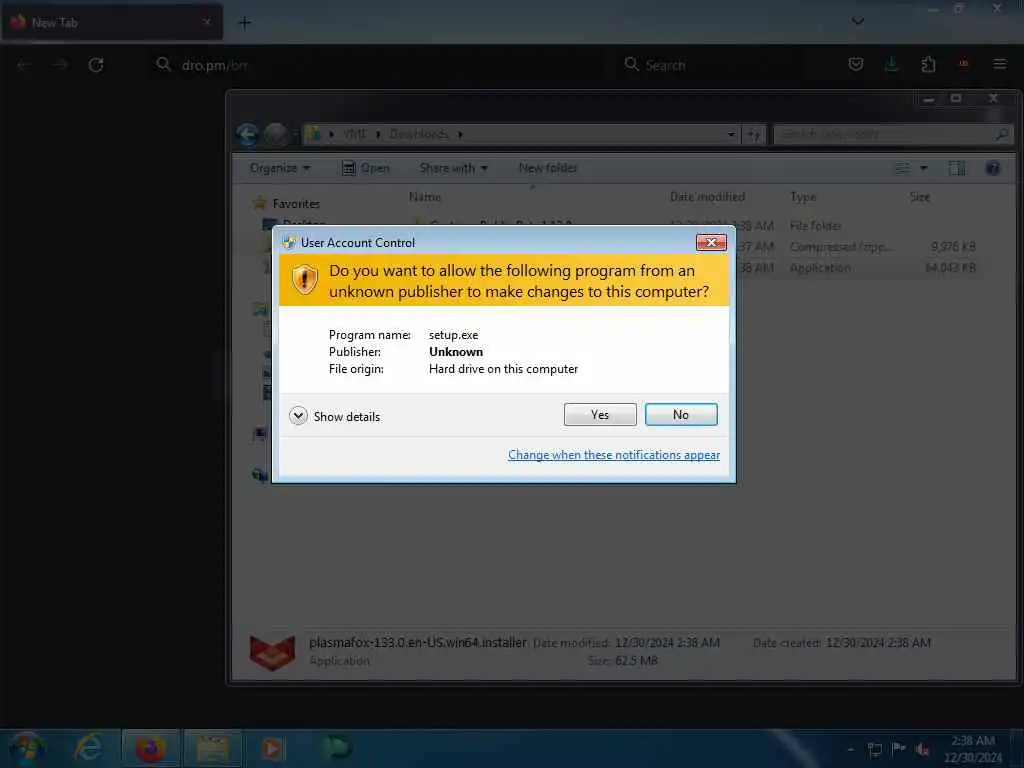Open a new browser tab
The width and height of the screenshot is (1024, 768).
click(245, 23)
